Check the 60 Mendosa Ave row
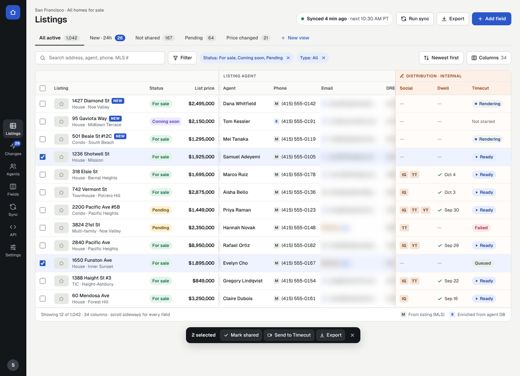This screenshot has height=376, width=520. [43, 299]
